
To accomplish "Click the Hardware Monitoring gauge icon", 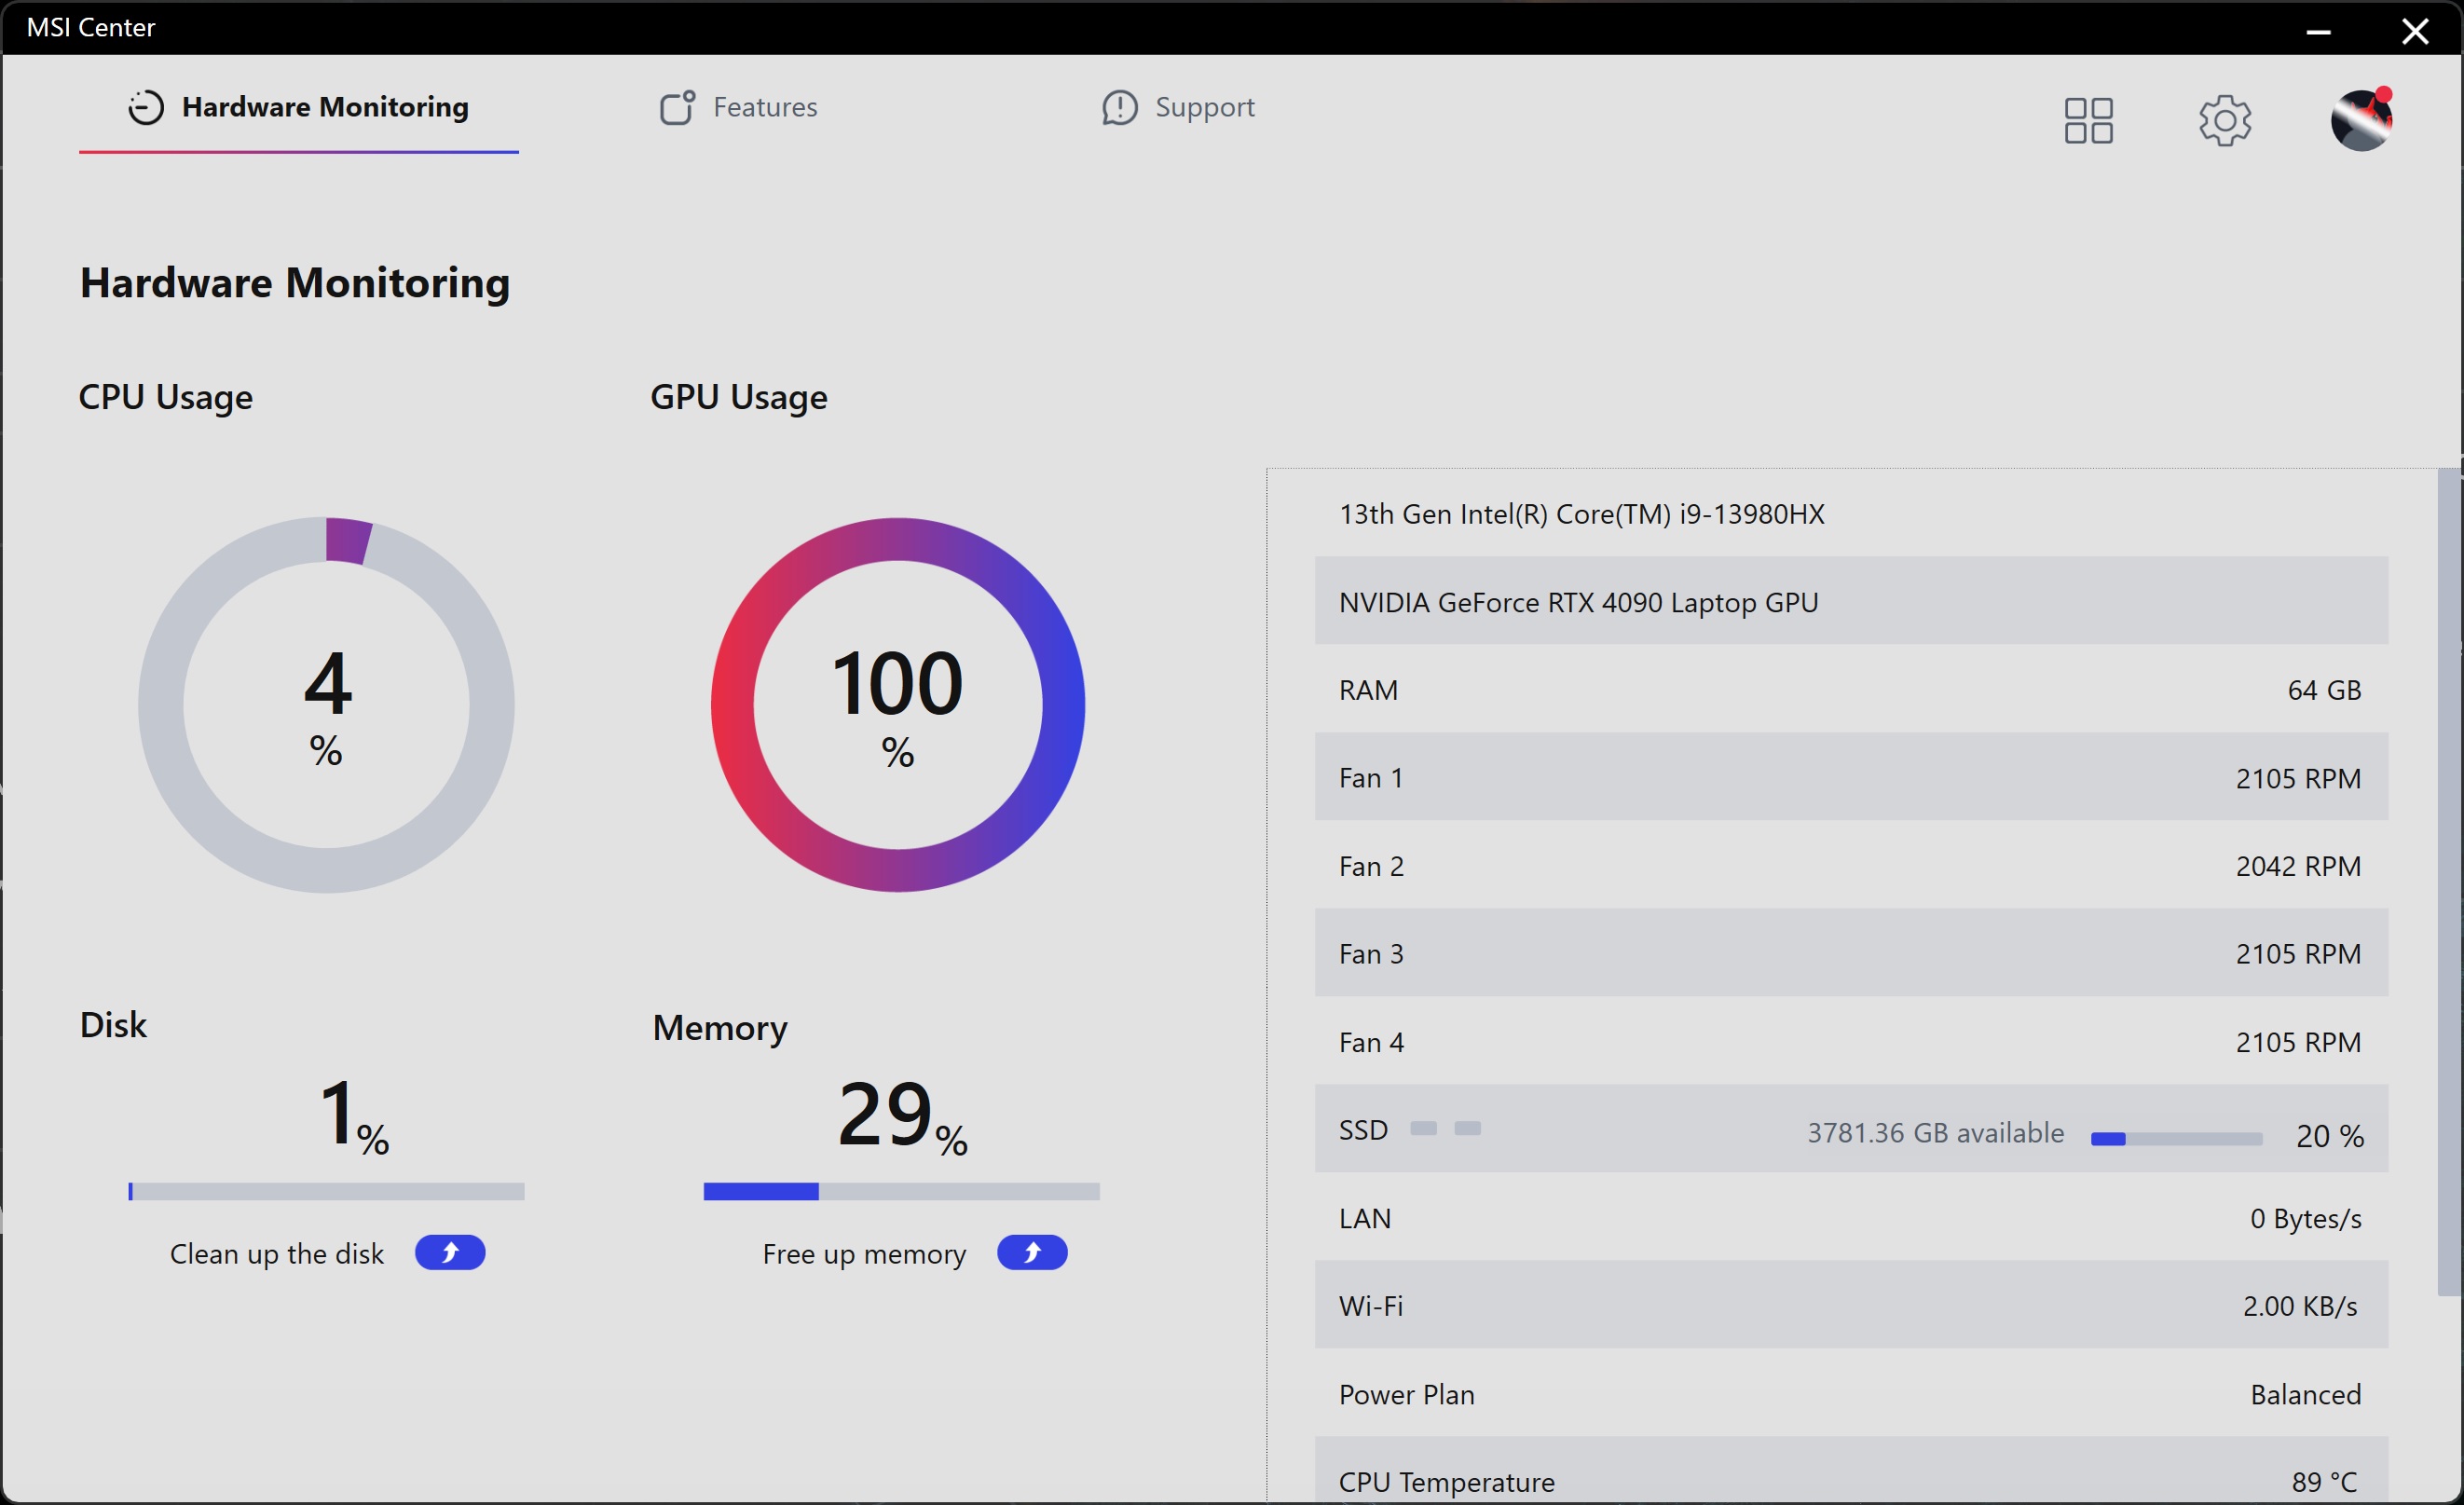I will tap(145, 107).
